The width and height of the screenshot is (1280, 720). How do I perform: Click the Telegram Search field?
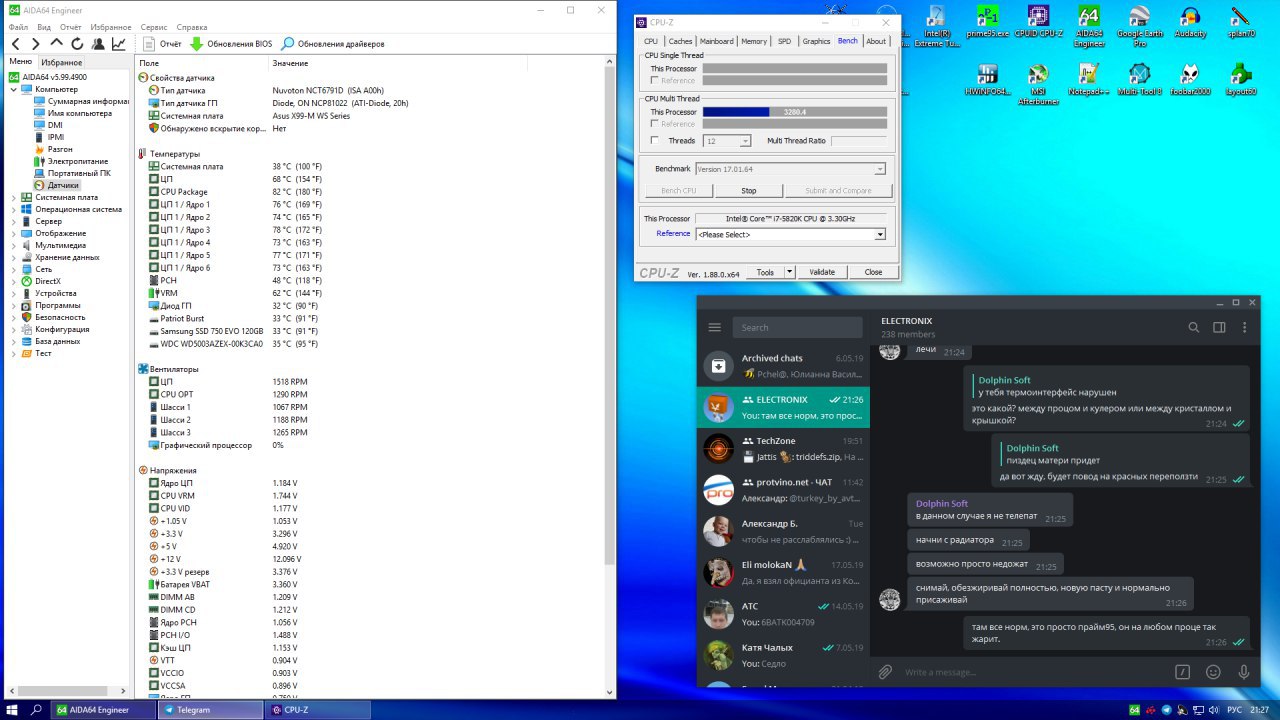pyautogui.click(x=797, y=327)
